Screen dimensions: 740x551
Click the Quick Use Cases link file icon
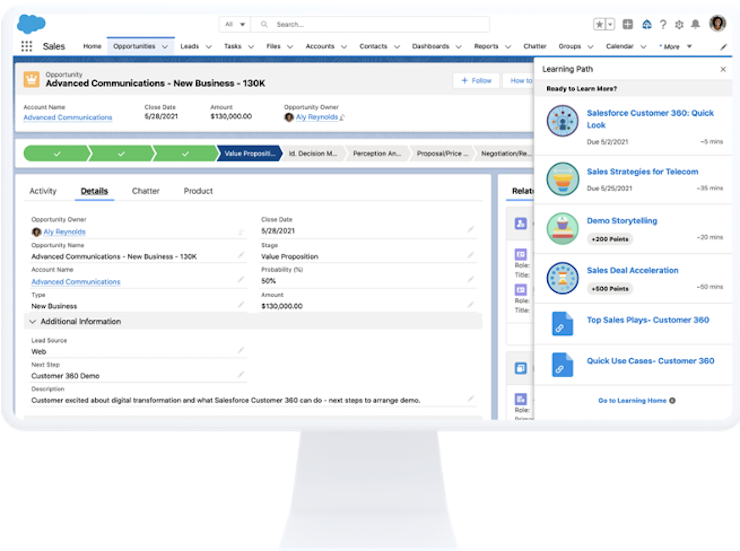563,365
